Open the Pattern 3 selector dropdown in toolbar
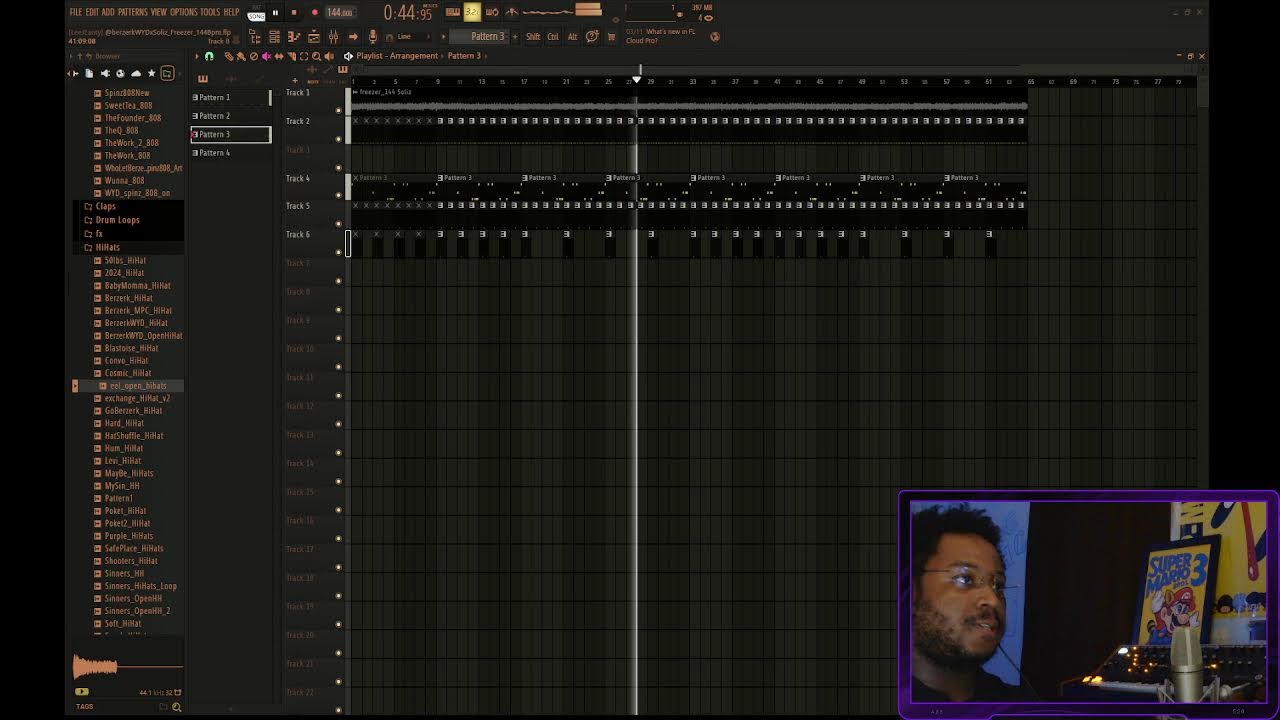 pos(479,37)
